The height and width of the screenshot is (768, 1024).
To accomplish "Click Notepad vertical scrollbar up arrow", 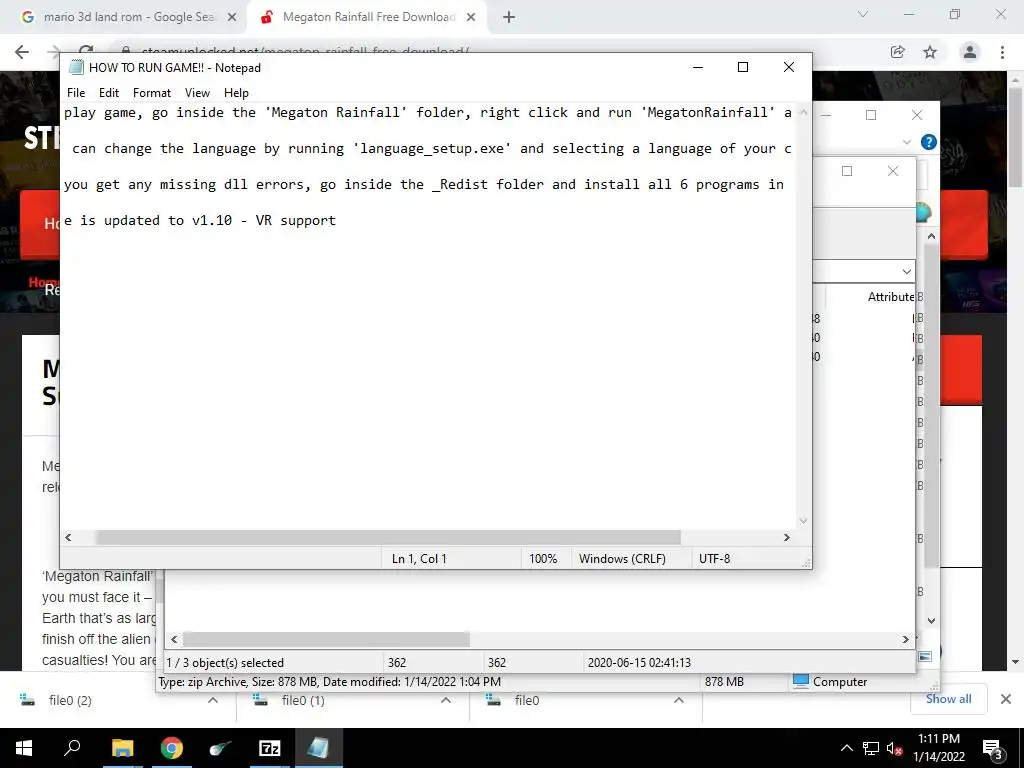I will [x=803, y=112].
